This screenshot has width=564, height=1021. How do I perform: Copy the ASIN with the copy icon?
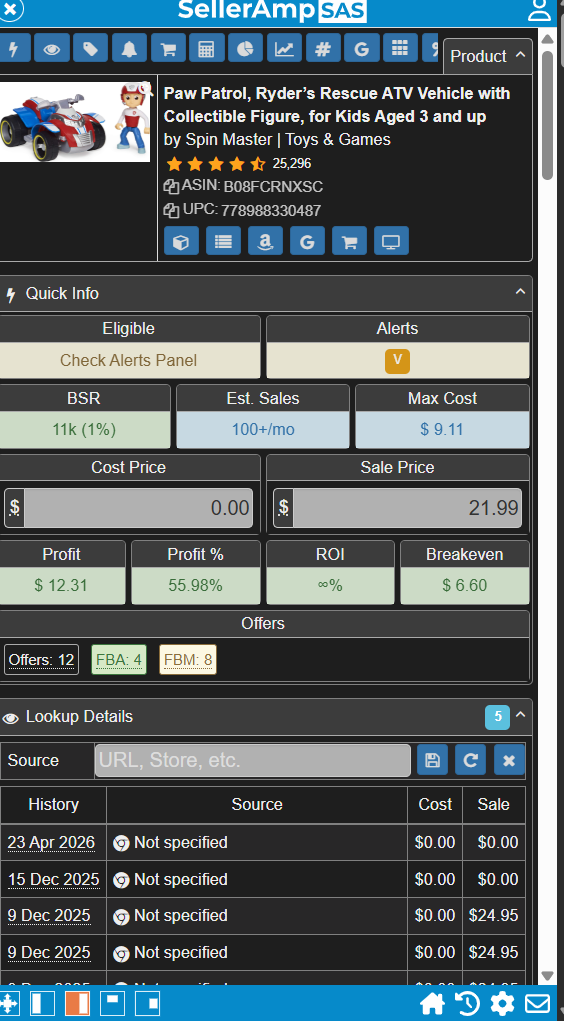click(x=171, y=187)
